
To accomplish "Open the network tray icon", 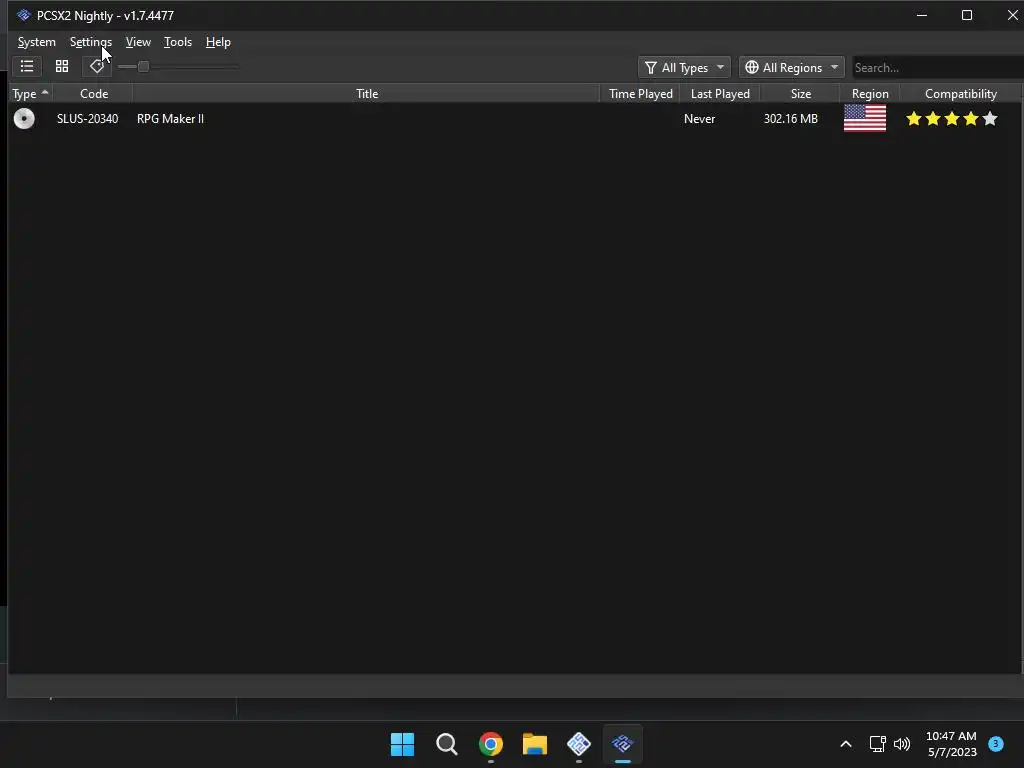I will (x=877, y=744).
